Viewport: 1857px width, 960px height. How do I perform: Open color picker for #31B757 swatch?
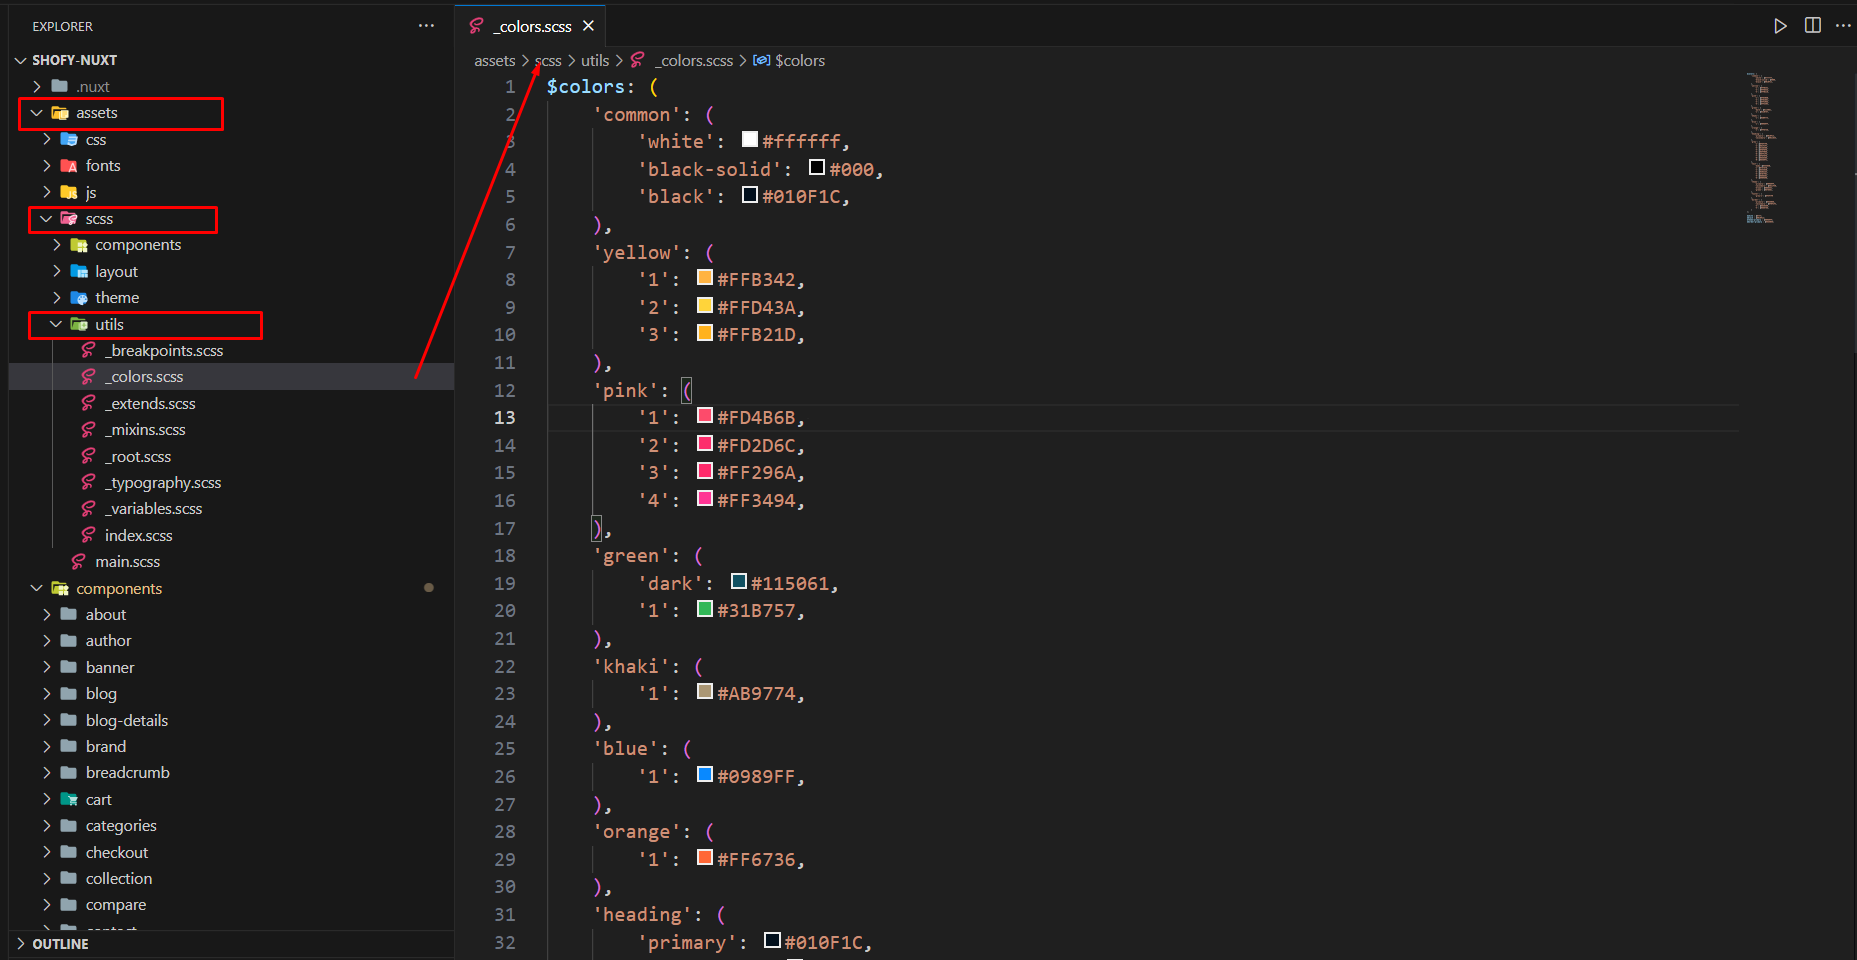tap(705, 609)
